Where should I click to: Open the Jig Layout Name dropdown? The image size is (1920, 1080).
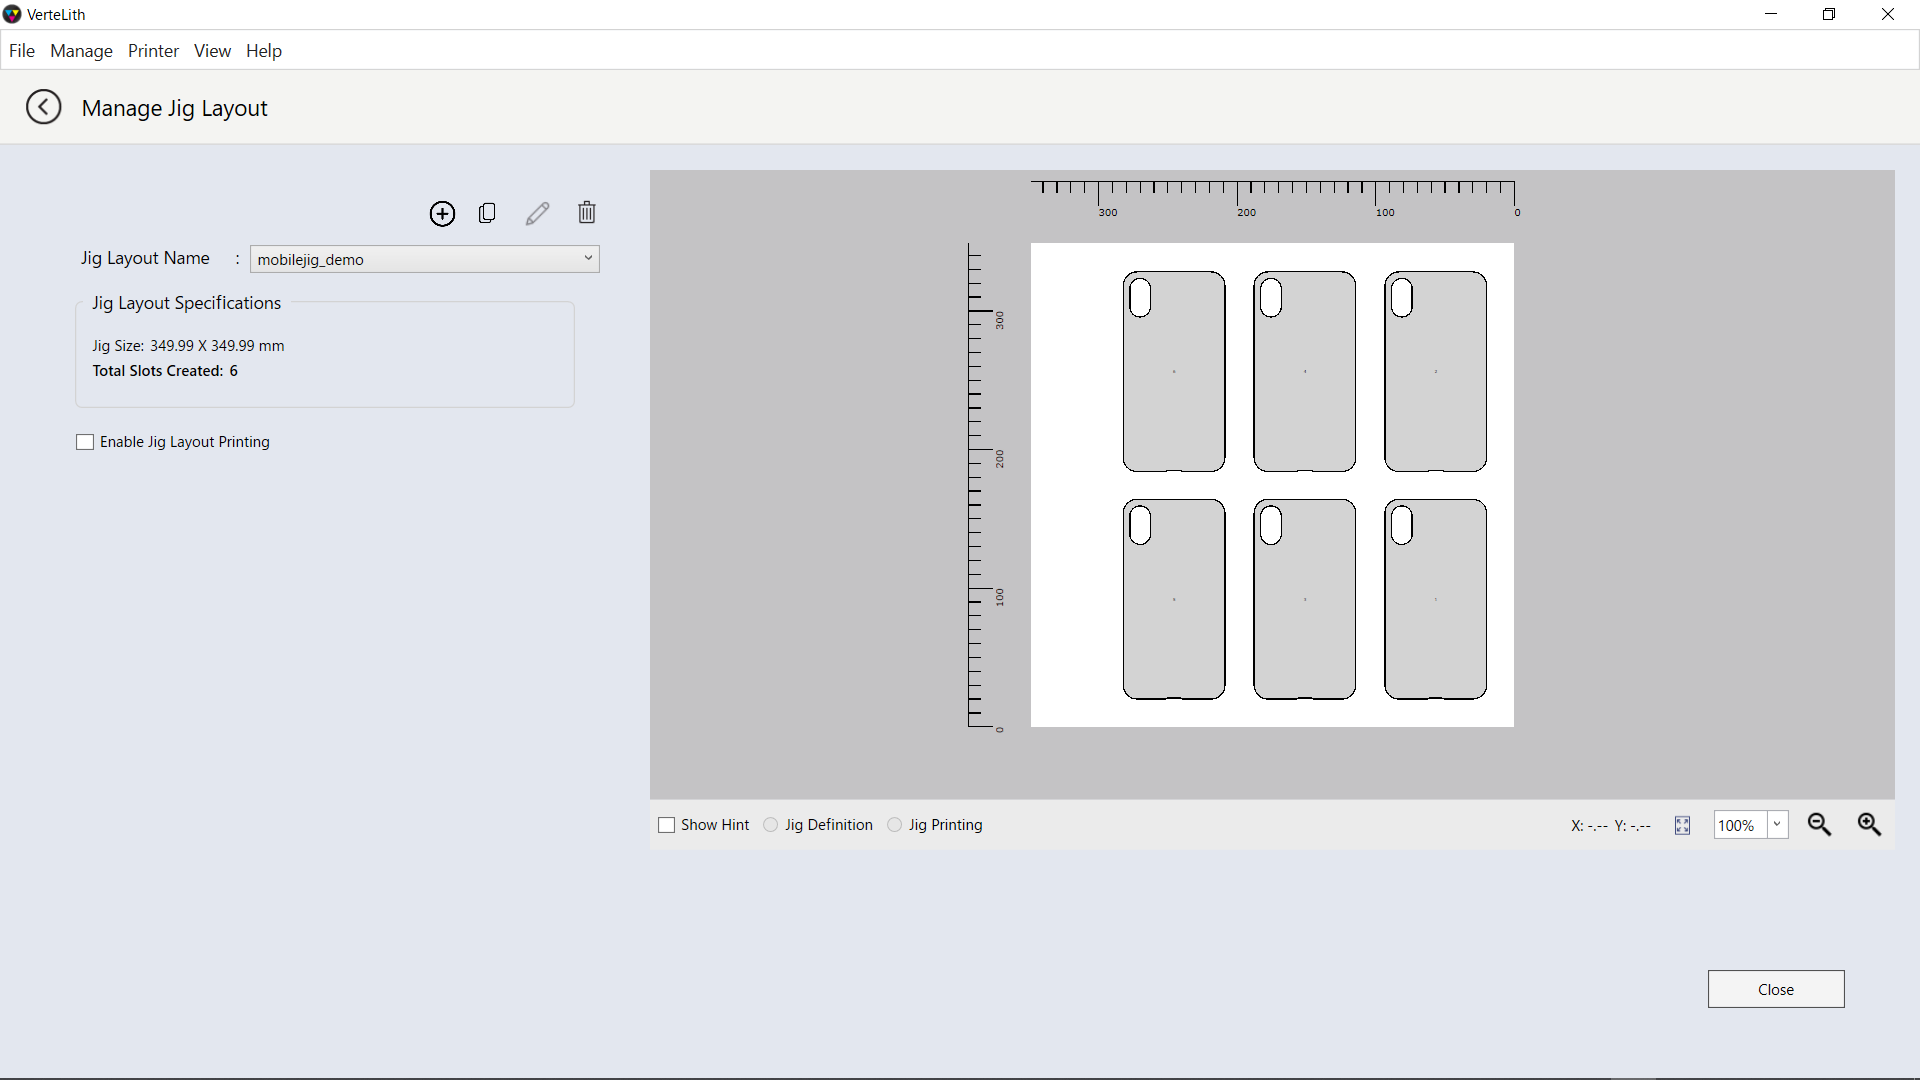tap(589, 259)
